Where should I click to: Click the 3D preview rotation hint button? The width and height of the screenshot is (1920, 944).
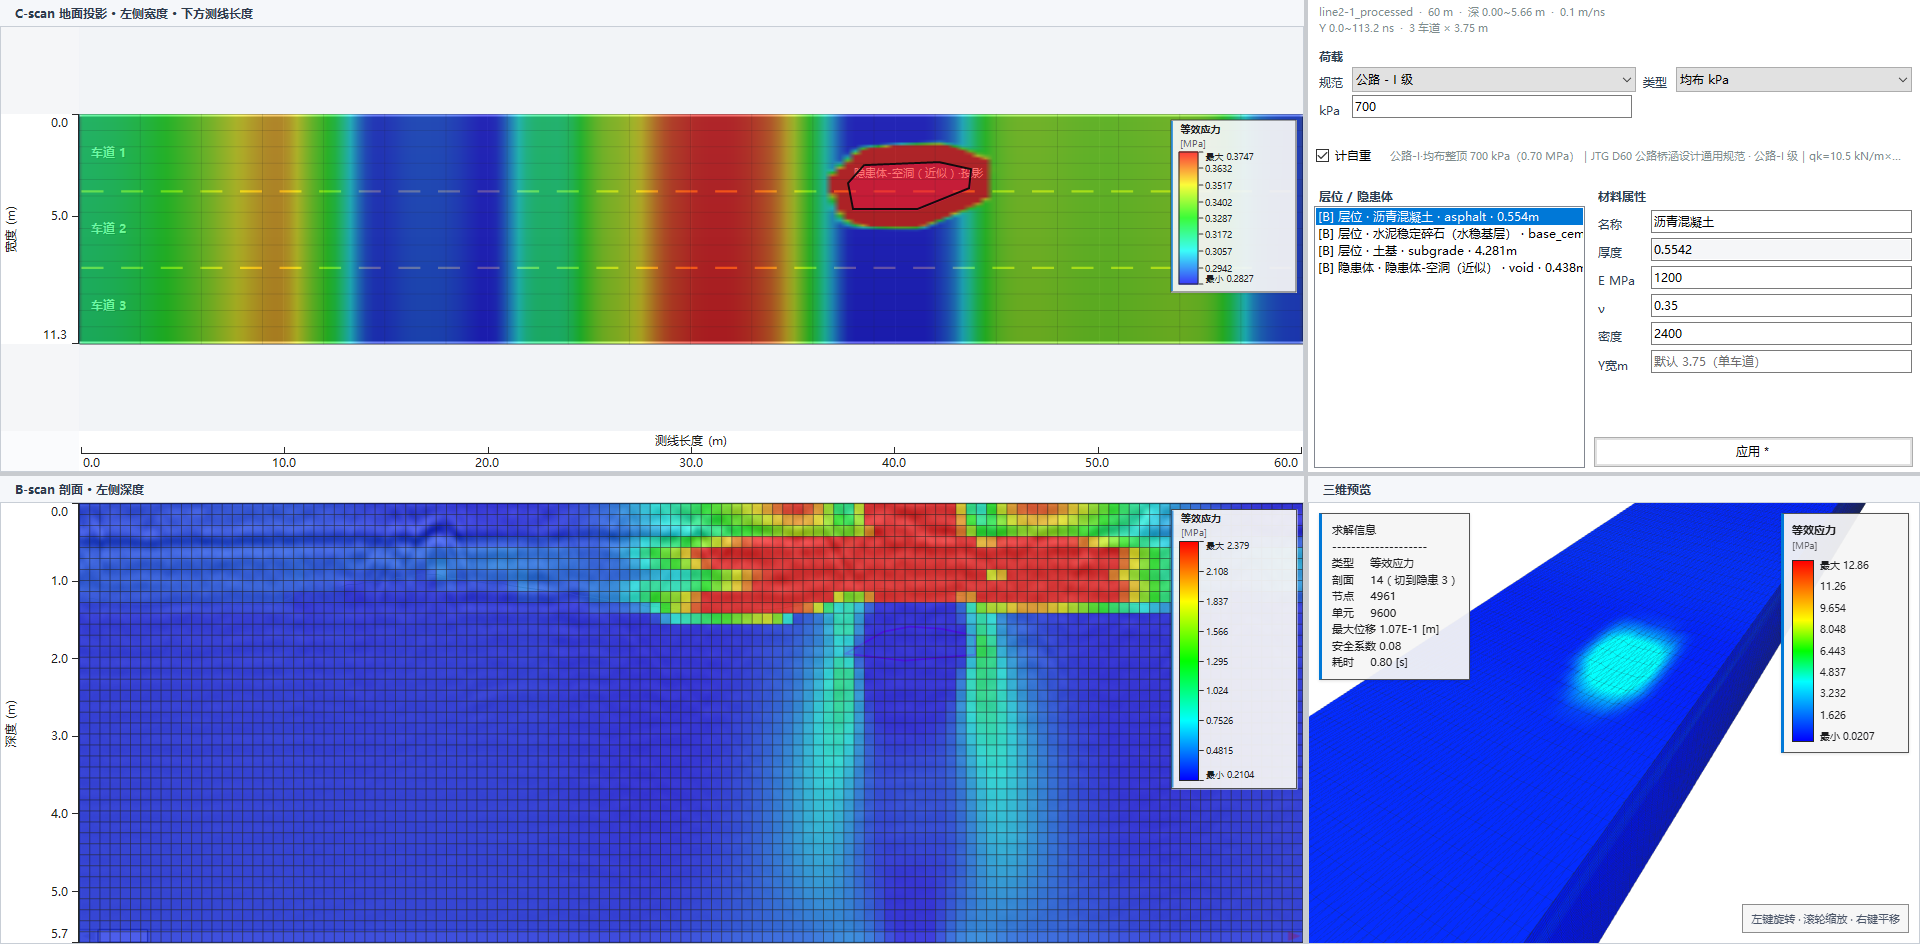[x=1825, y=918]
